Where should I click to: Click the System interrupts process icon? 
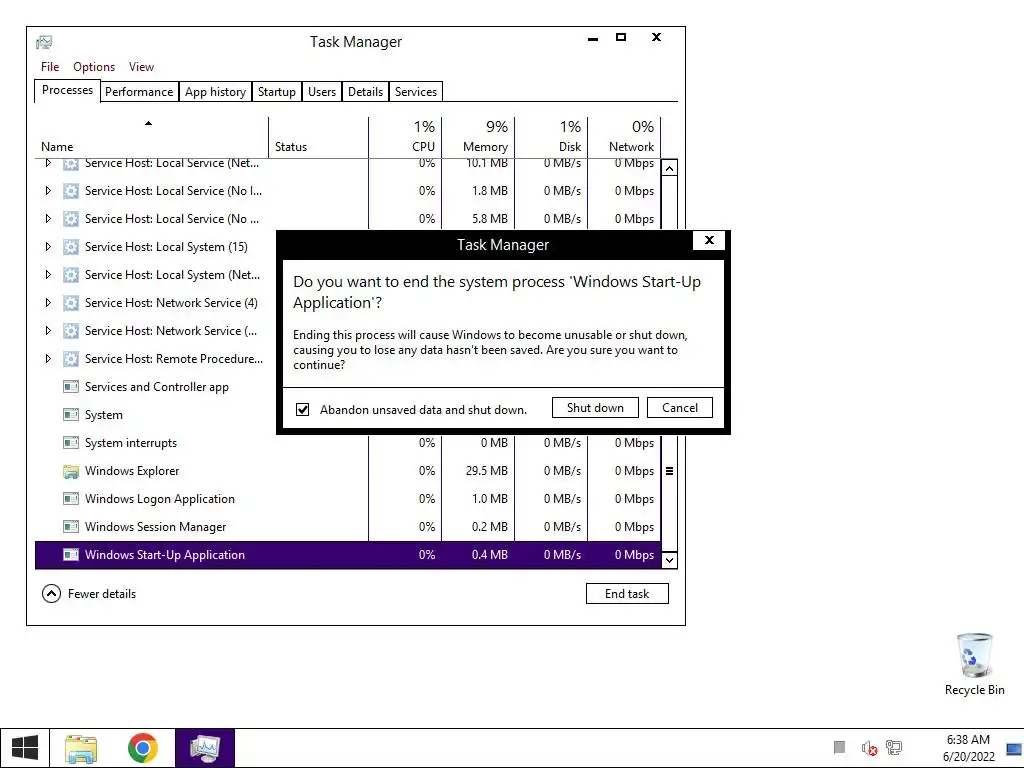(x=71, y=443)
